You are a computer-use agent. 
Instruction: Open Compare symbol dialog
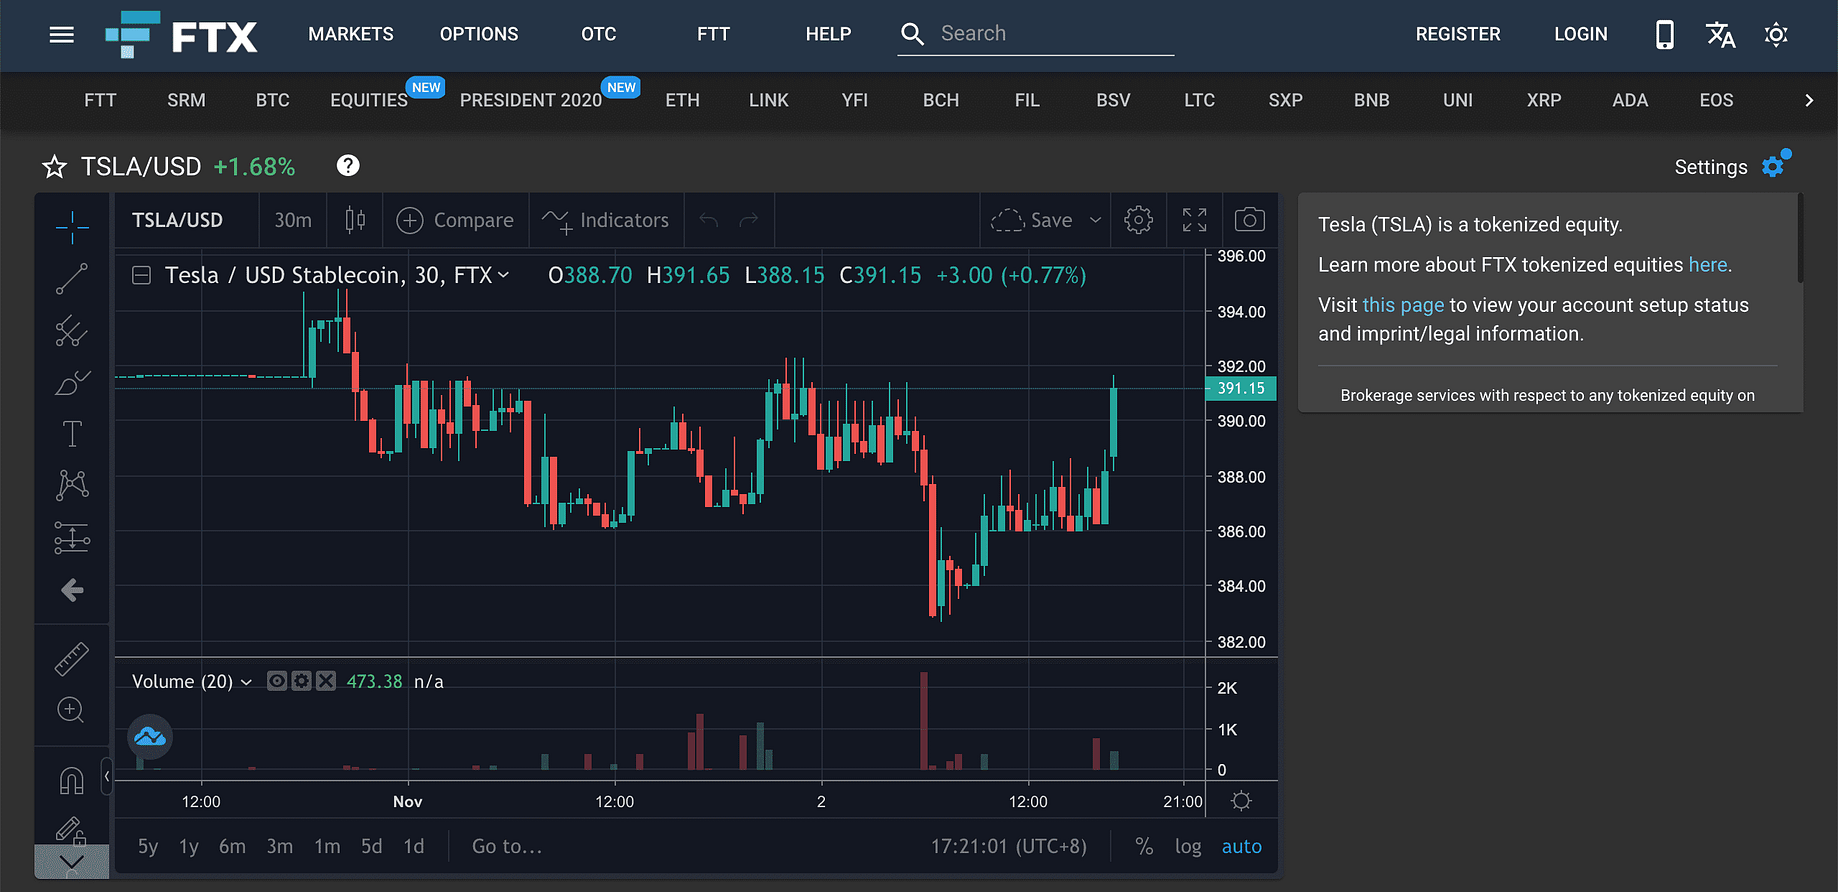tap(455, 220)
